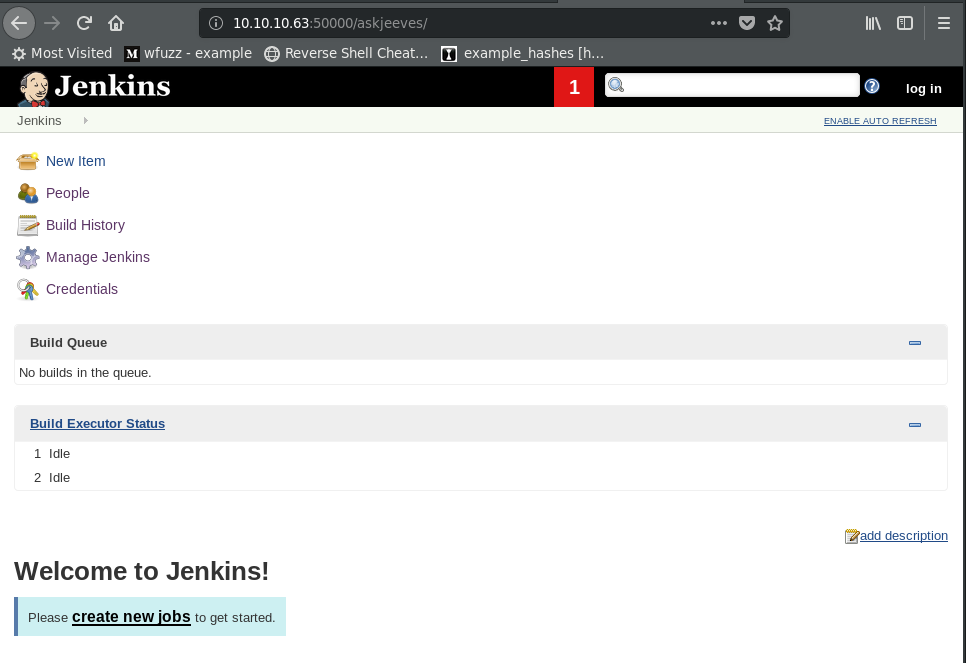Enable auto refresh
Image resolution: width=966 pixels, height=663 pixels.
pyautogui.click(x=880, y=121)
